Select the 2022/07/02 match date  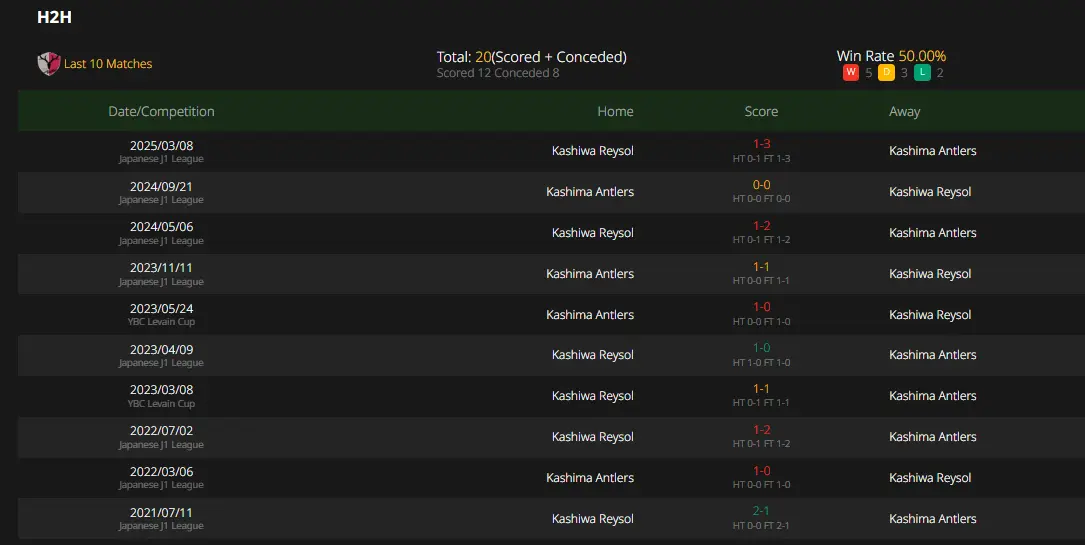pyautogui.click(x=161, y=431)
